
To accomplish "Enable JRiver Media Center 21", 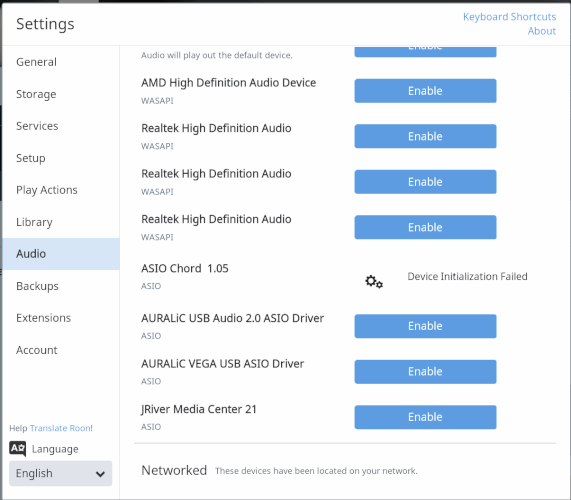I will [x=425, y=417].
